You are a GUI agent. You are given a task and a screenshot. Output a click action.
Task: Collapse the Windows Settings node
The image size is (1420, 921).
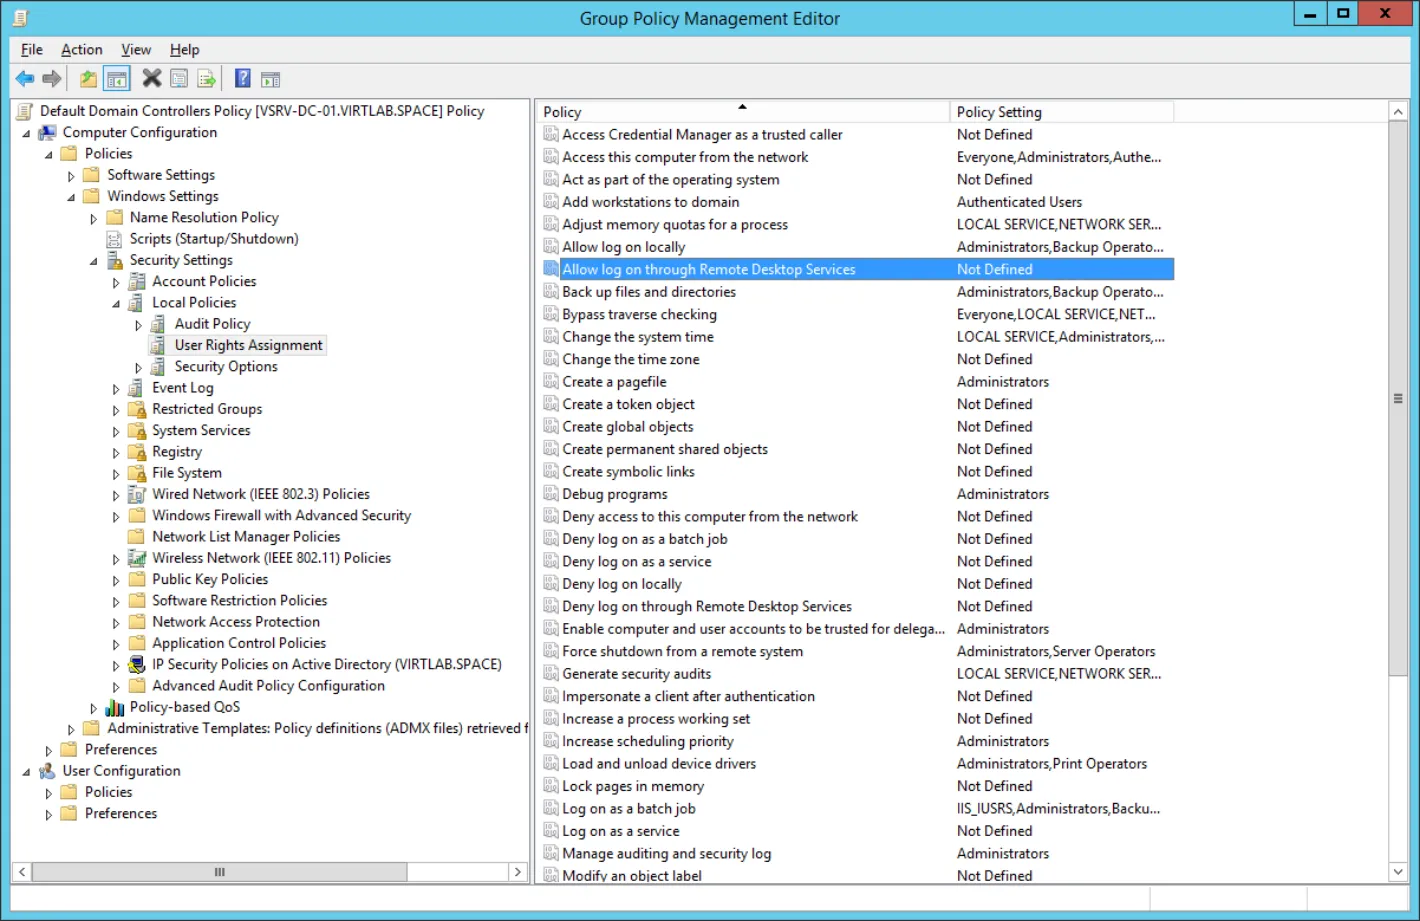(x=71, y=197)
